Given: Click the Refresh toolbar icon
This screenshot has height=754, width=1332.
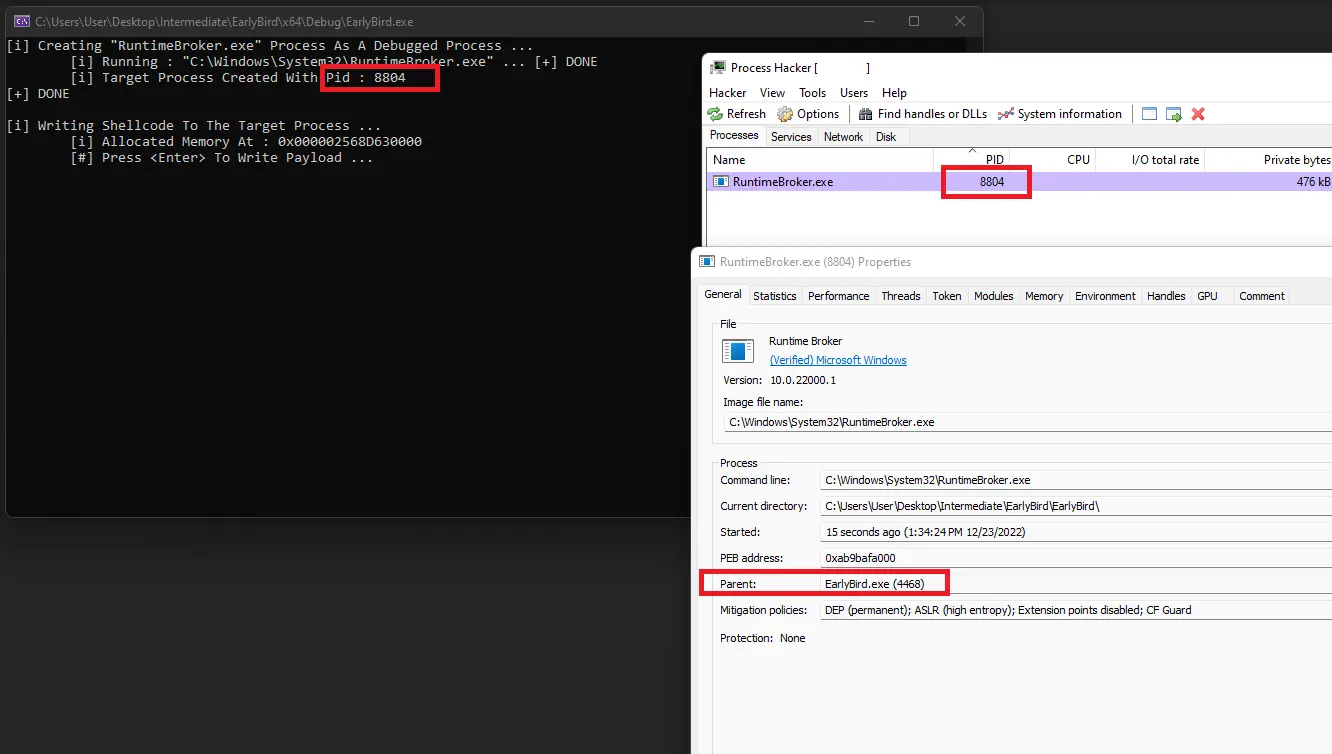Looking at the screenshot, I should (x=715, y=114).
